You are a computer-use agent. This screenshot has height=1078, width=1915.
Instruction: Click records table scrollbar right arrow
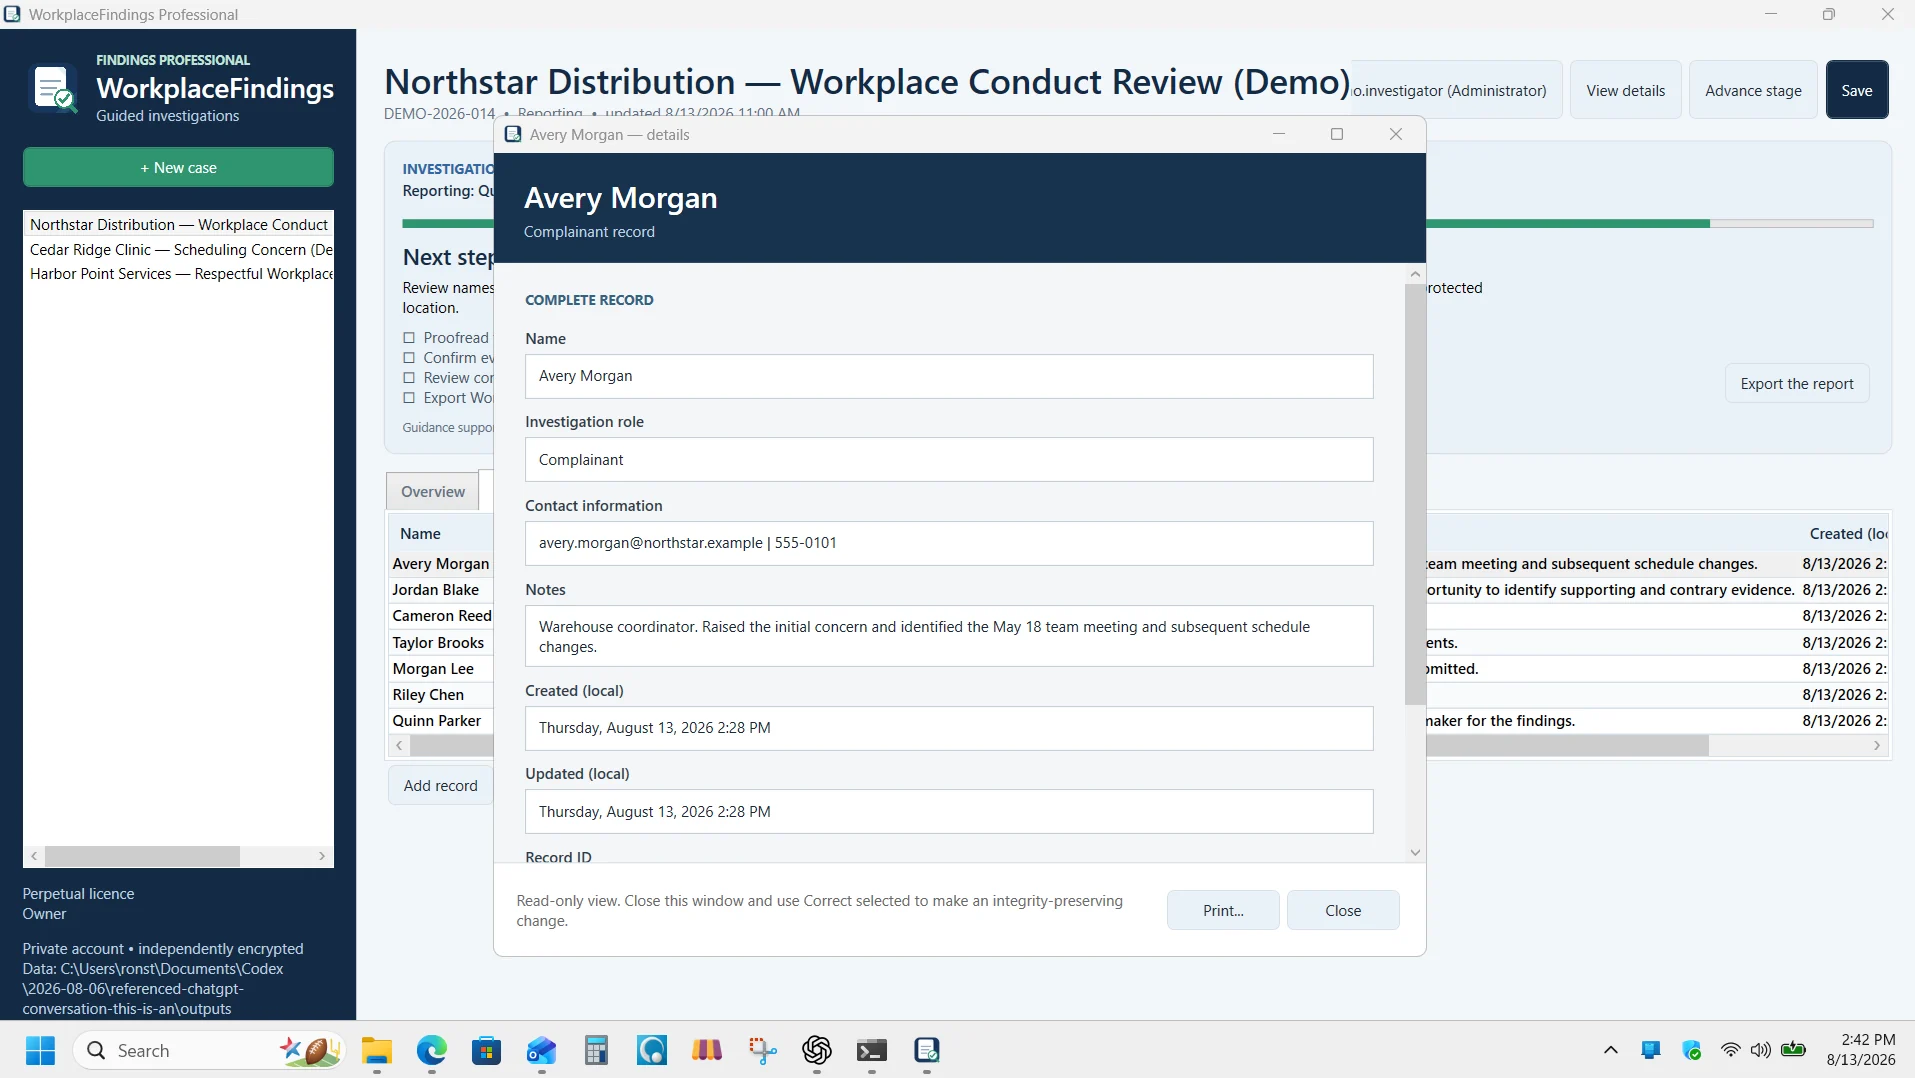[1877, 746]
